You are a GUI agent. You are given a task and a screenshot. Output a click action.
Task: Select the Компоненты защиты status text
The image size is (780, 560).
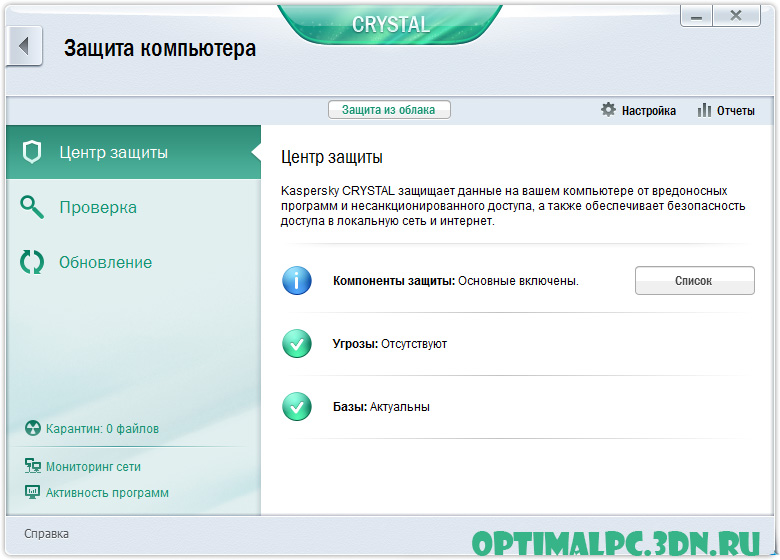tap(456, 281)
